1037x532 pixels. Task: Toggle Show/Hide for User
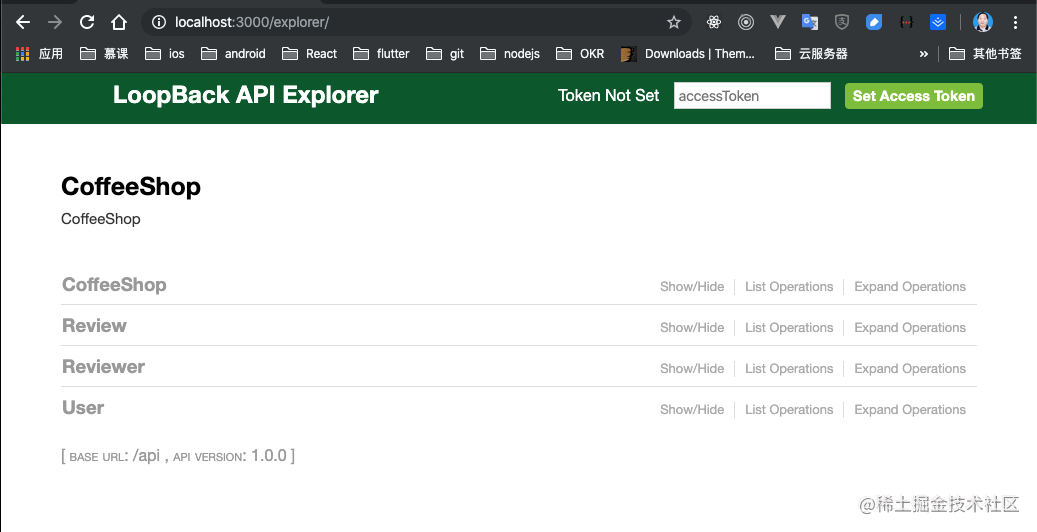click(x=692, y=410)
